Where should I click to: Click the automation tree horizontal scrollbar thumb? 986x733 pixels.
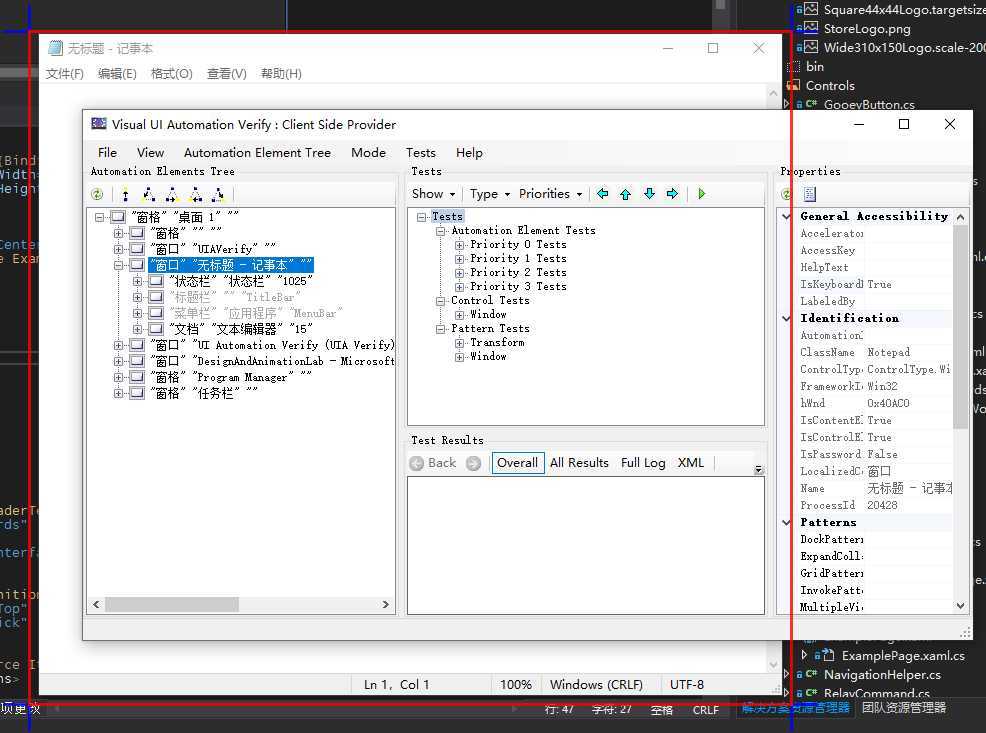tap(172, 605)
